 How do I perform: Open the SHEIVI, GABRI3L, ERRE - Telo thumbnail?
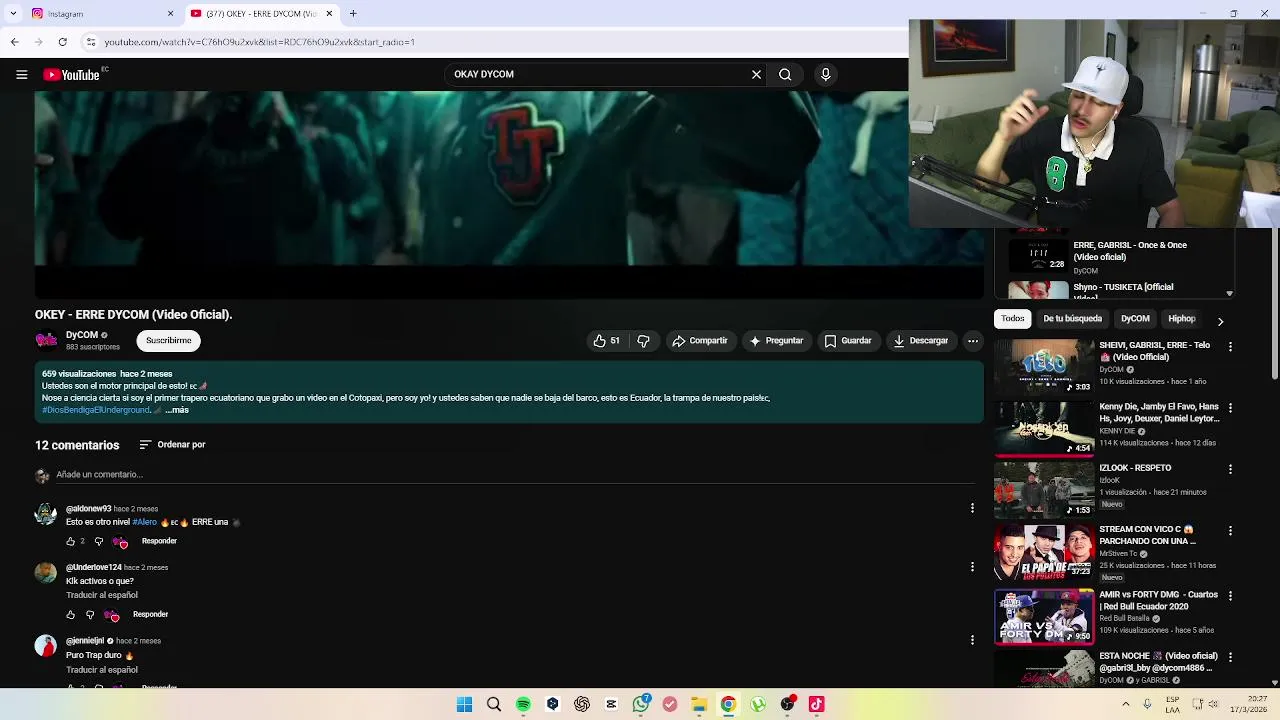click(x=1044, y=367)
